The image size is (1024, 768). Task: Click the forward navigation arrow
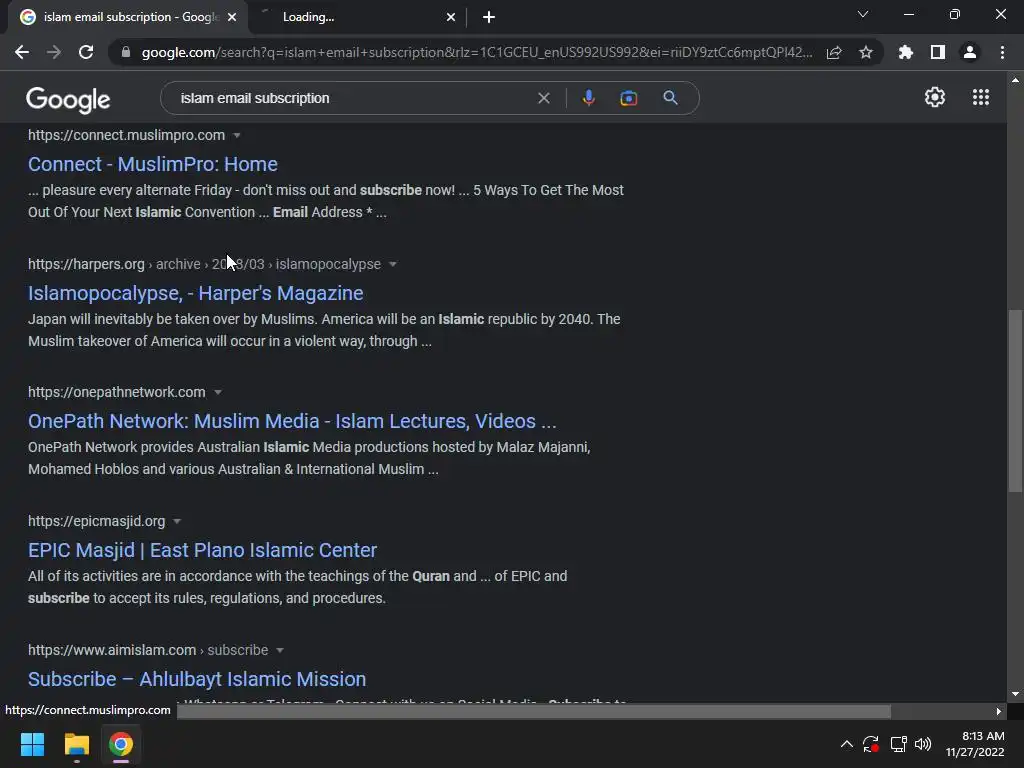(x=54, y=52)
